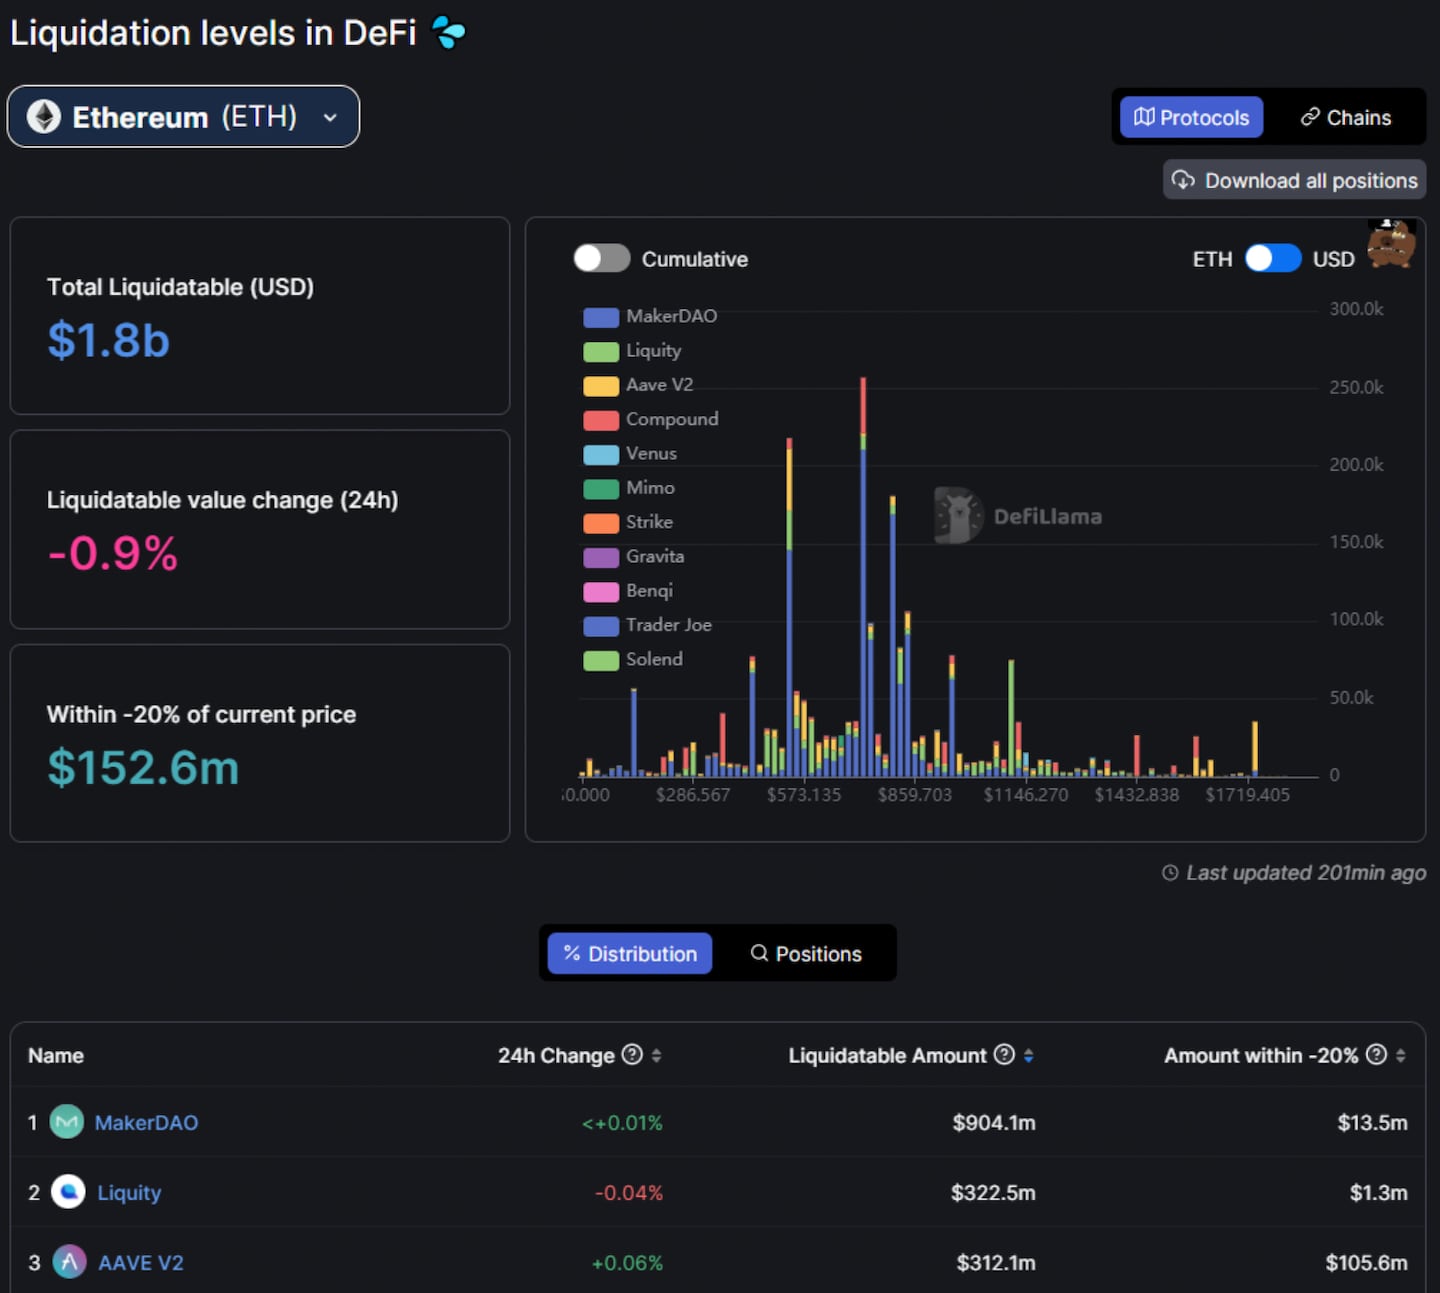Viewport: 1440px width, 1293px height.
Task: Open the AAVE V2 protocol link
Action: (x=141, y=1262)
